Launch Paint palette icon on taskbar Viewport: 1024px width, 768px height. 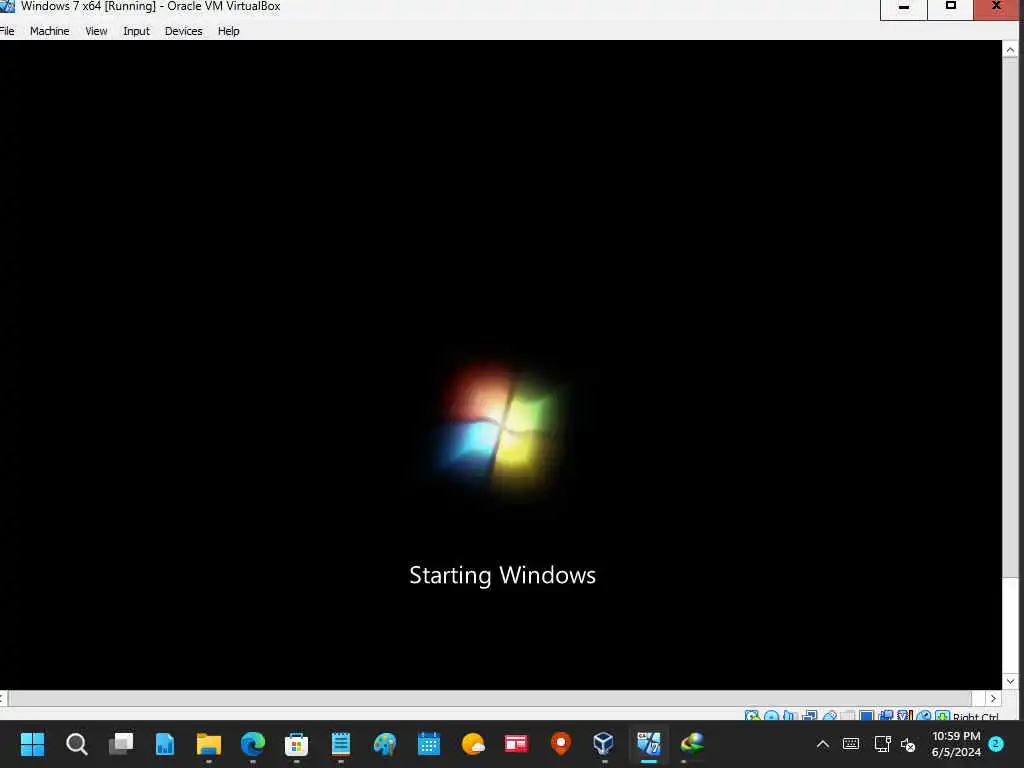tap(385, 744)
